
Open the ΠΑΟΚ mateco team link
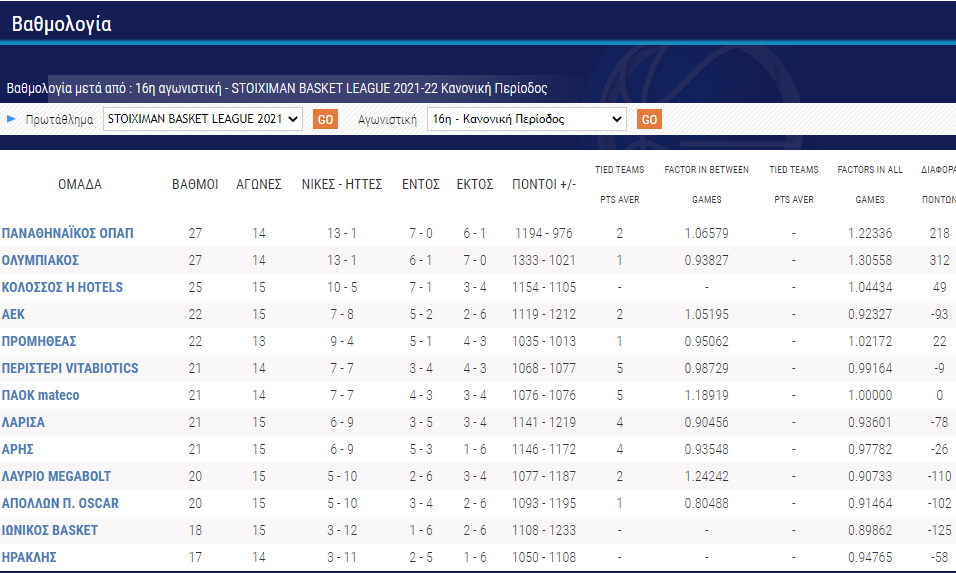(40, 395)
